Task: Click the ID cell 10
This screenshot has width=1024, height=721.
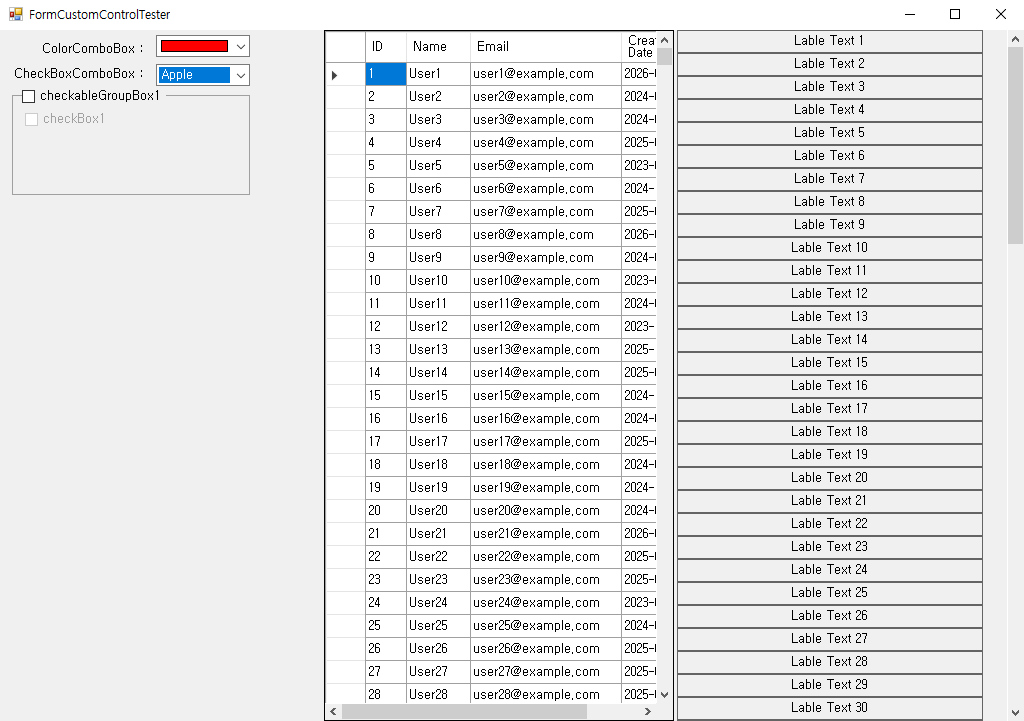Action: point(385,281)
